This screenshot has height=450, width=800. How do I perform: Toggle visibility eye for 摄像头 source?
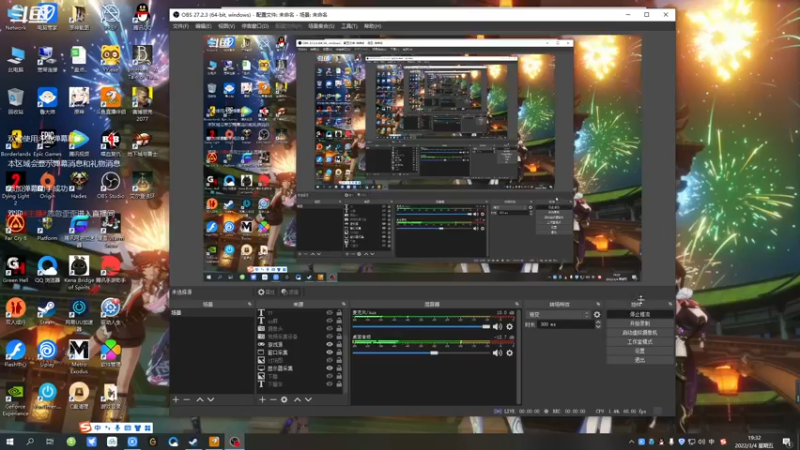(329, 329)
